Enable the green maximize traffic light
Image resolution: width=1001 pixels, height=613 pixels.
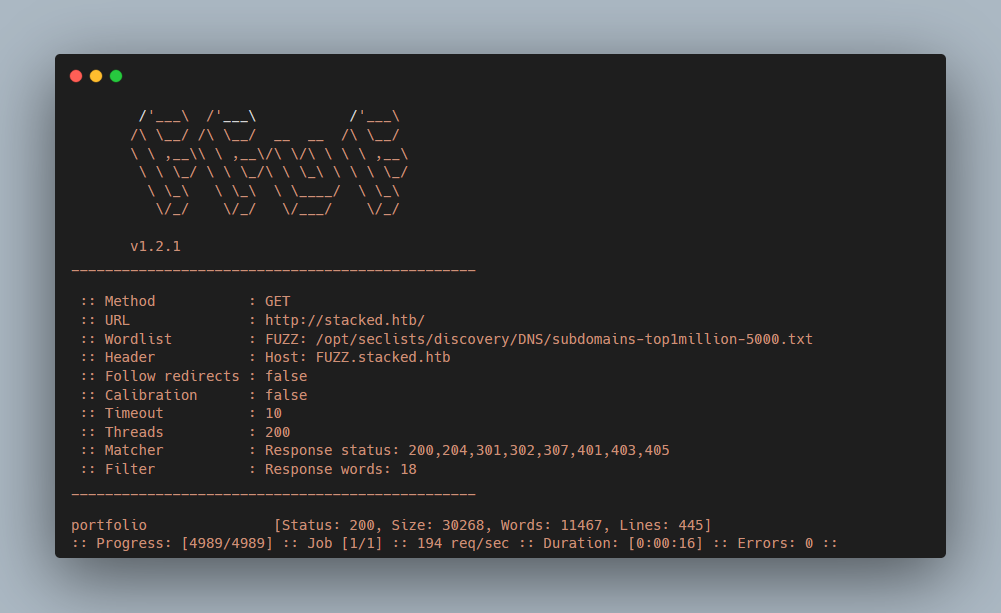[x=115, y=75]
